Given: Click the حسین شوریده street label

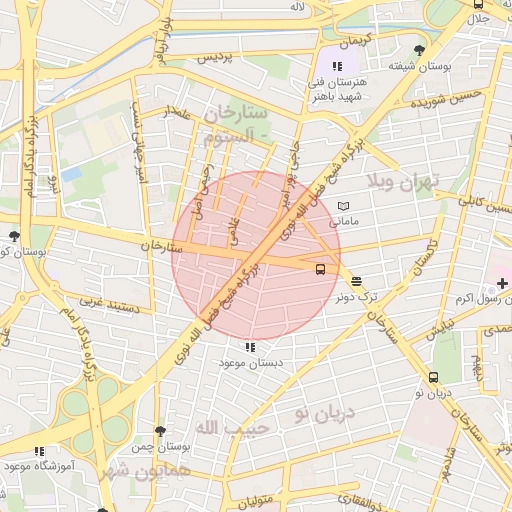Looking at the screenshot, I should 446,99.
